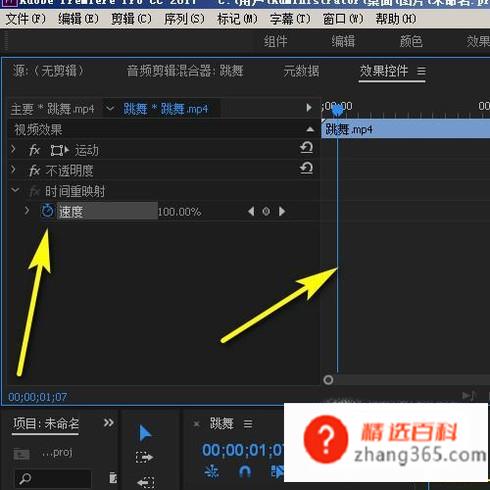The width and height of the screenshot is (490, 490).
Task: Collapse the 时间重映射 effect
Action: pyautogui.click(x=15, y=190)
